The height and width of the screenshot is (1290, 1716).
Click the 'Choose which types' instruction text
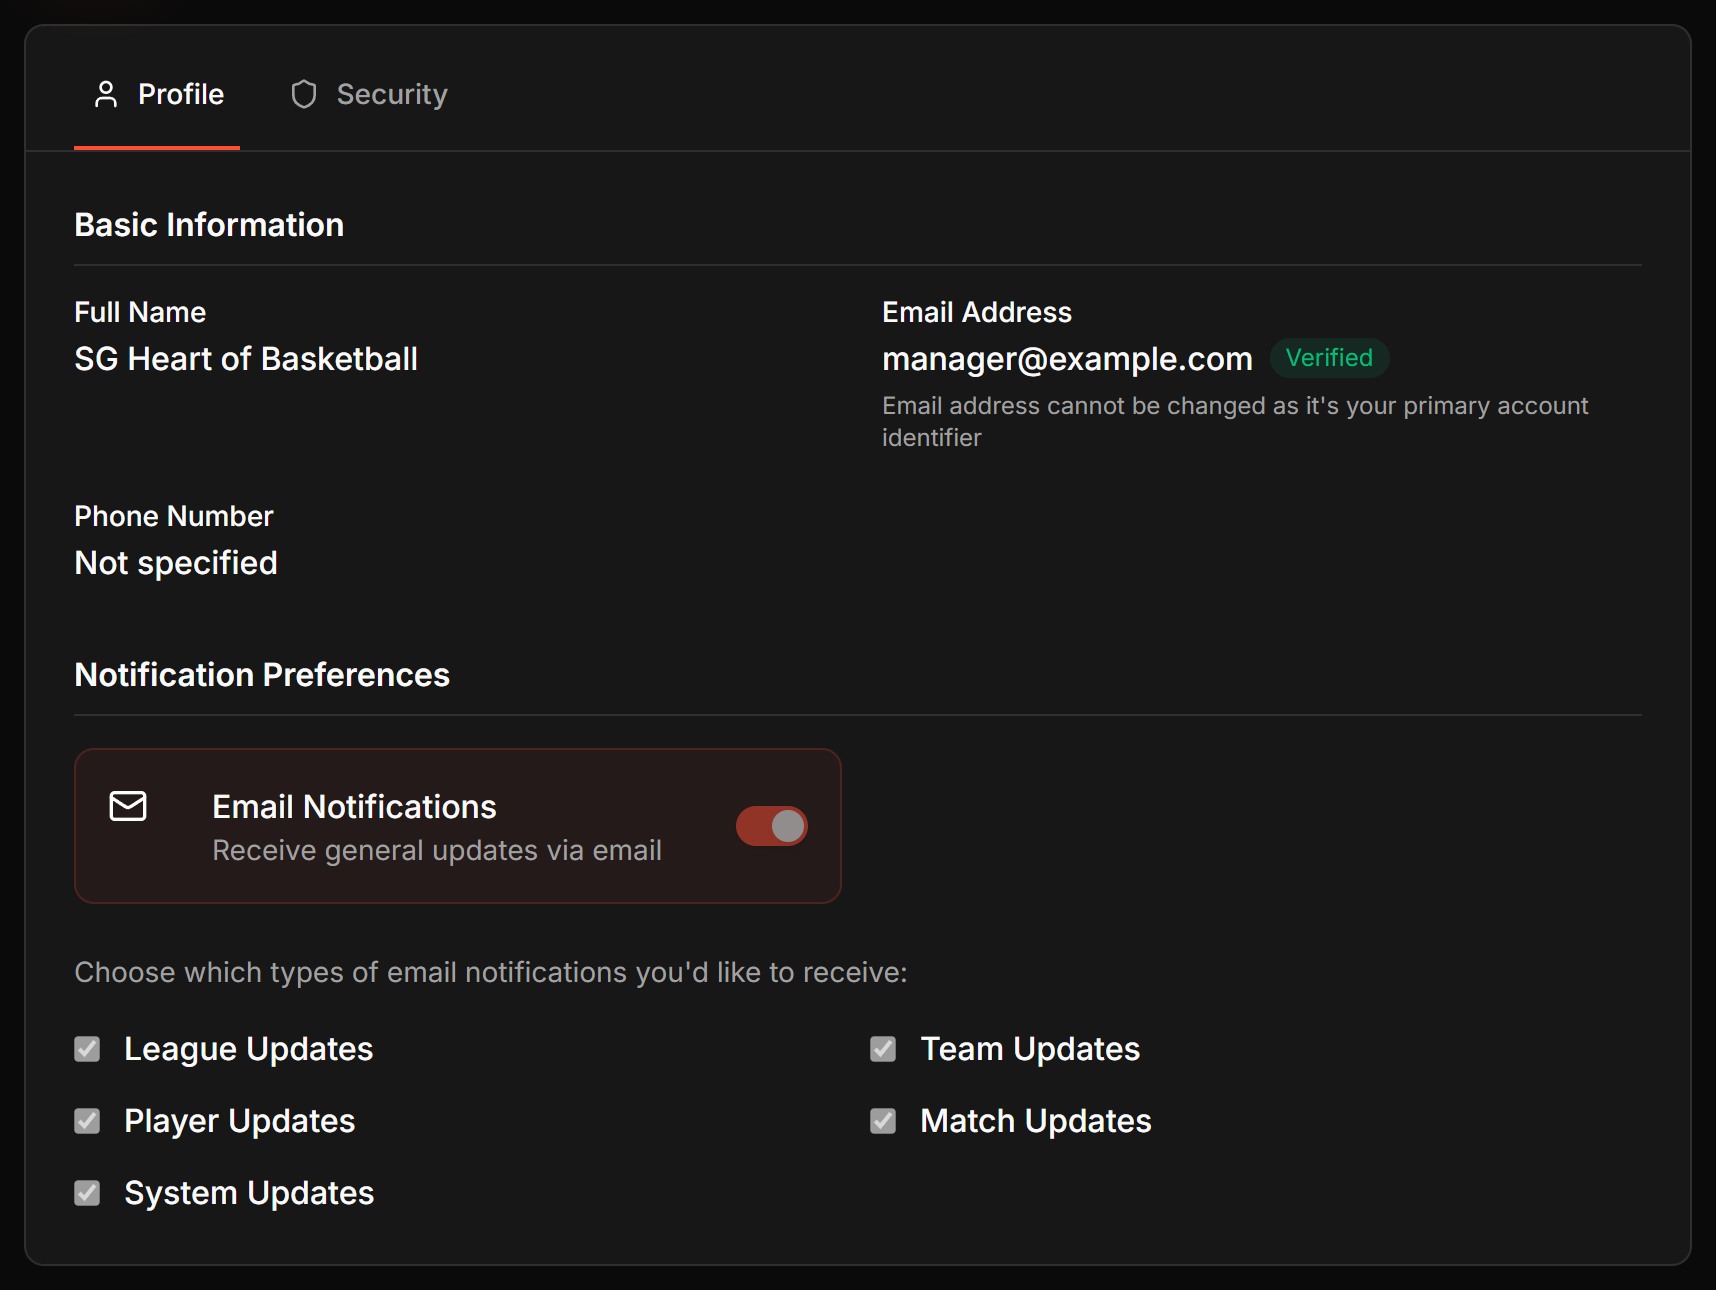491,972
